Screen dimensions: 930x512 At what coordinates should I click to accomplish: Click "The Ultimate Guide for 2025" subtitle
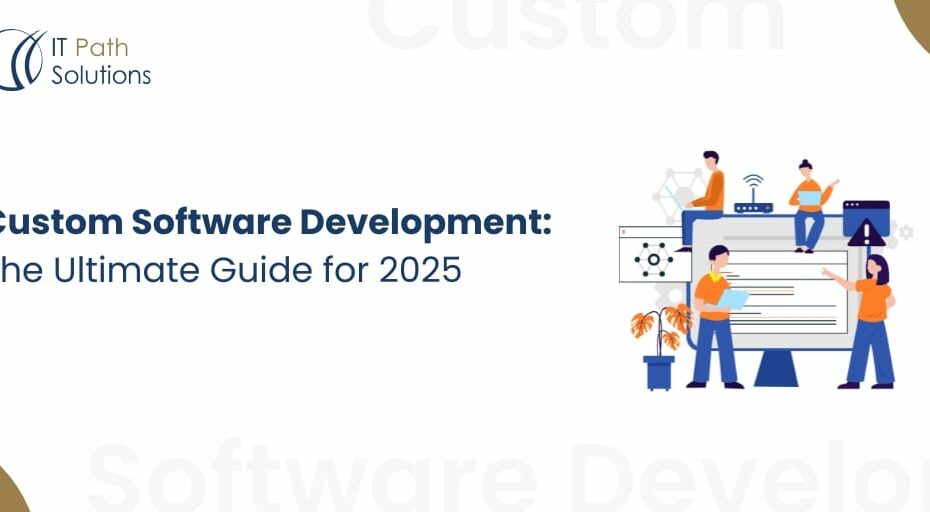coord(230,270)
